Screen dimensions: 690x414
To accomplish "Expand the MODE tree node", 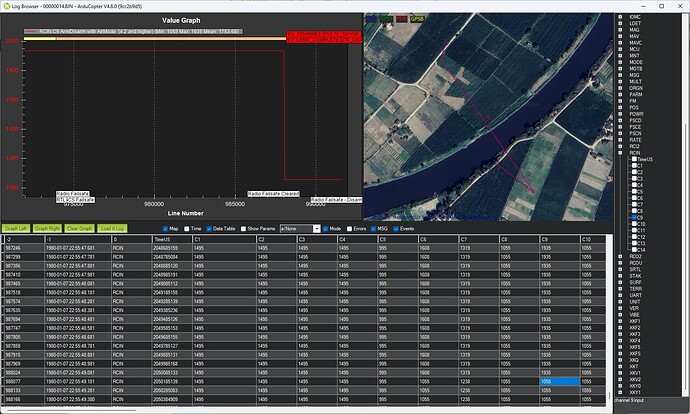I will click(620, 62).
